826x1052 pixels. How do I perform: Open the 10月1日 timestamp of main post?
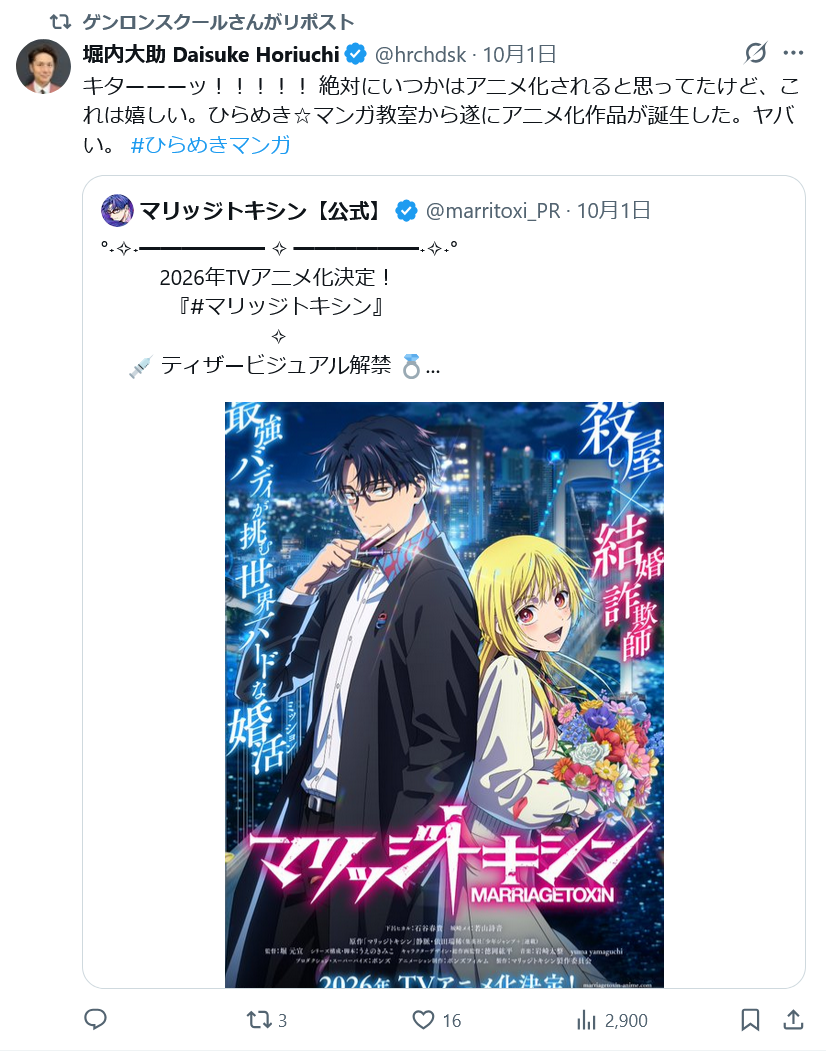tap(519, 54)
